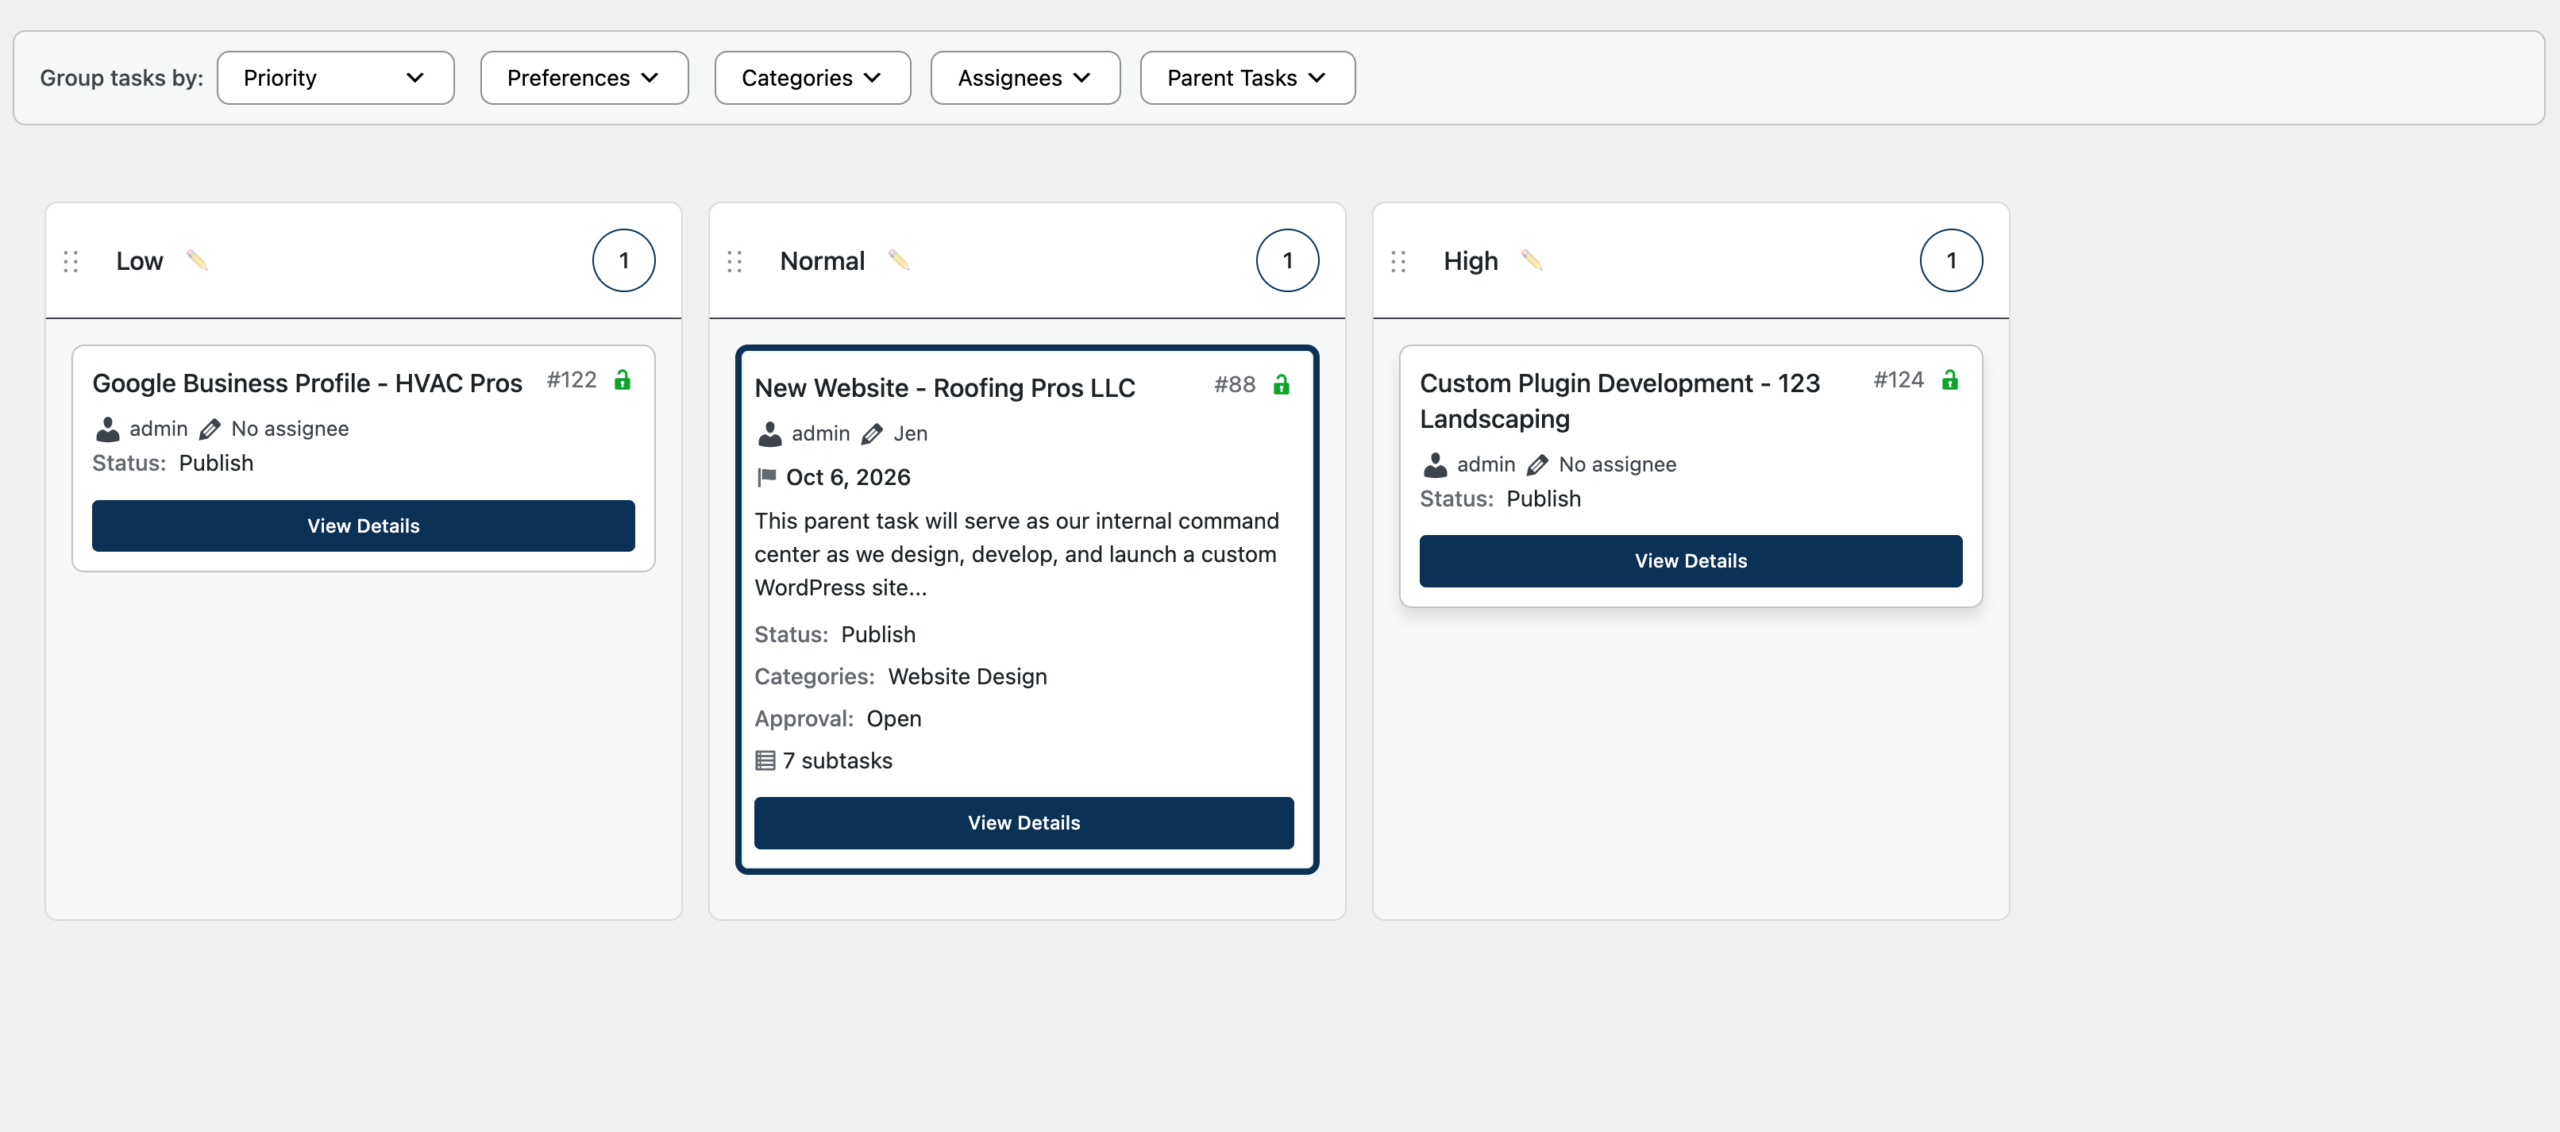Screen dimensions: 2560x1132
Task: Expand the Assignees filter dropdown
Action: pyautogui.click(x=1025, y=78)
